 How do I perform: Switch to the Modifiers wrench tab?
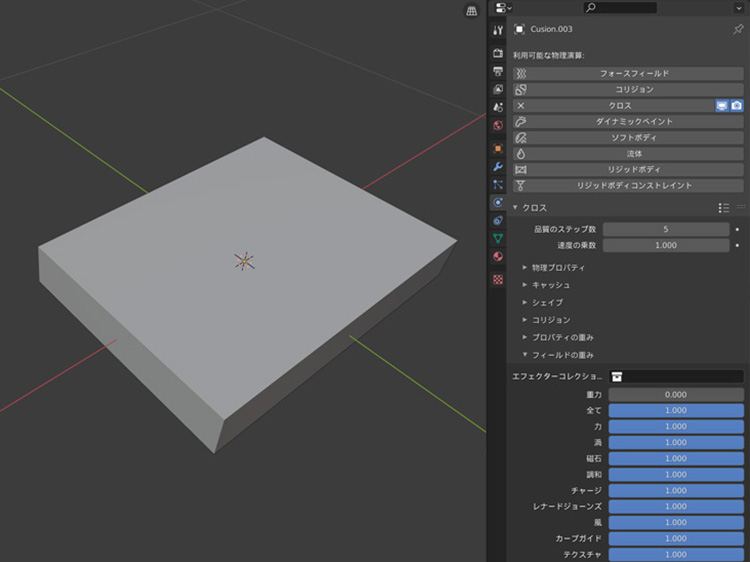click(498, 166)
